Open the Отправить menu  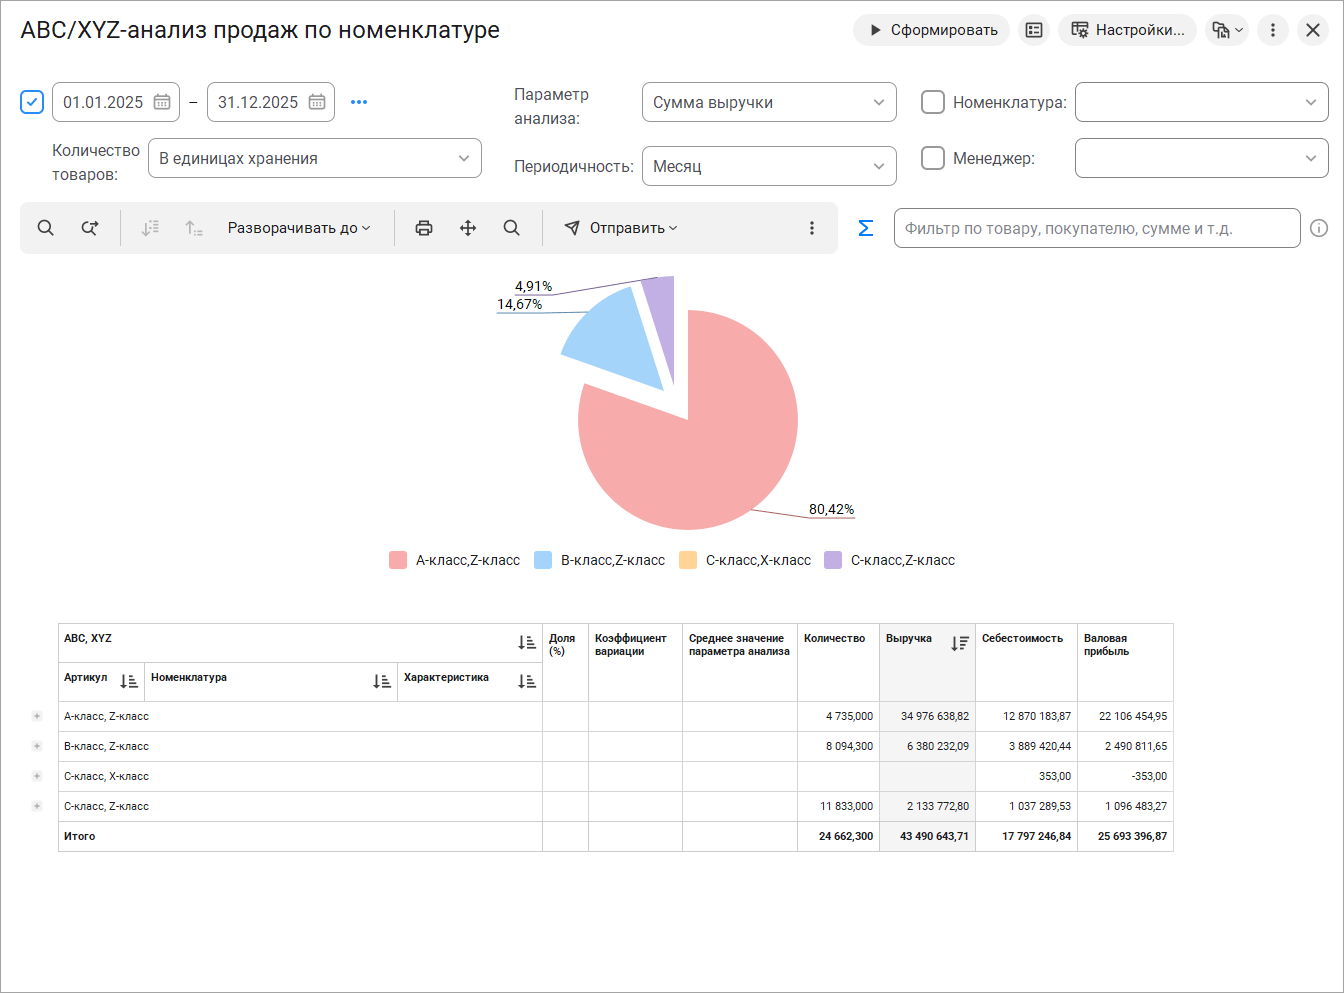click(x=621, y=228)
